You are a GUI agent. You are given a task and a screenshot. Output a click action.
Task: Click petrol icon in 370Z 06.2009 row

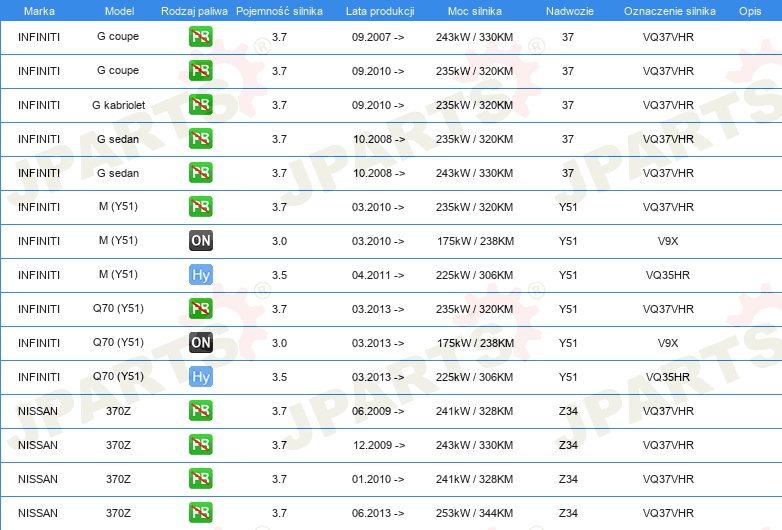click(200, 410)
